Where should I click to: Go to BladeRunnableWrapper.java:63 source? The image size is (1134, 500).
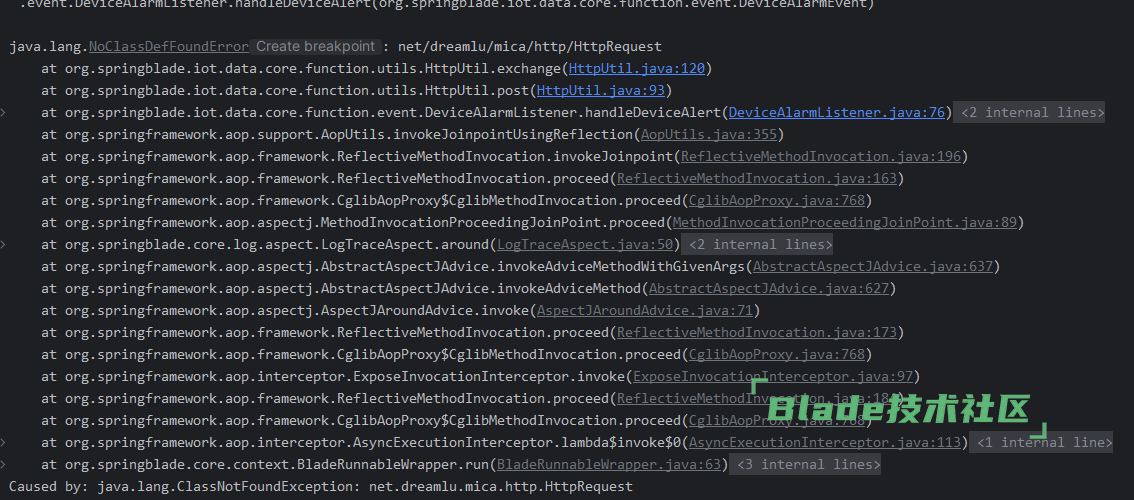[x=609, y=465]
